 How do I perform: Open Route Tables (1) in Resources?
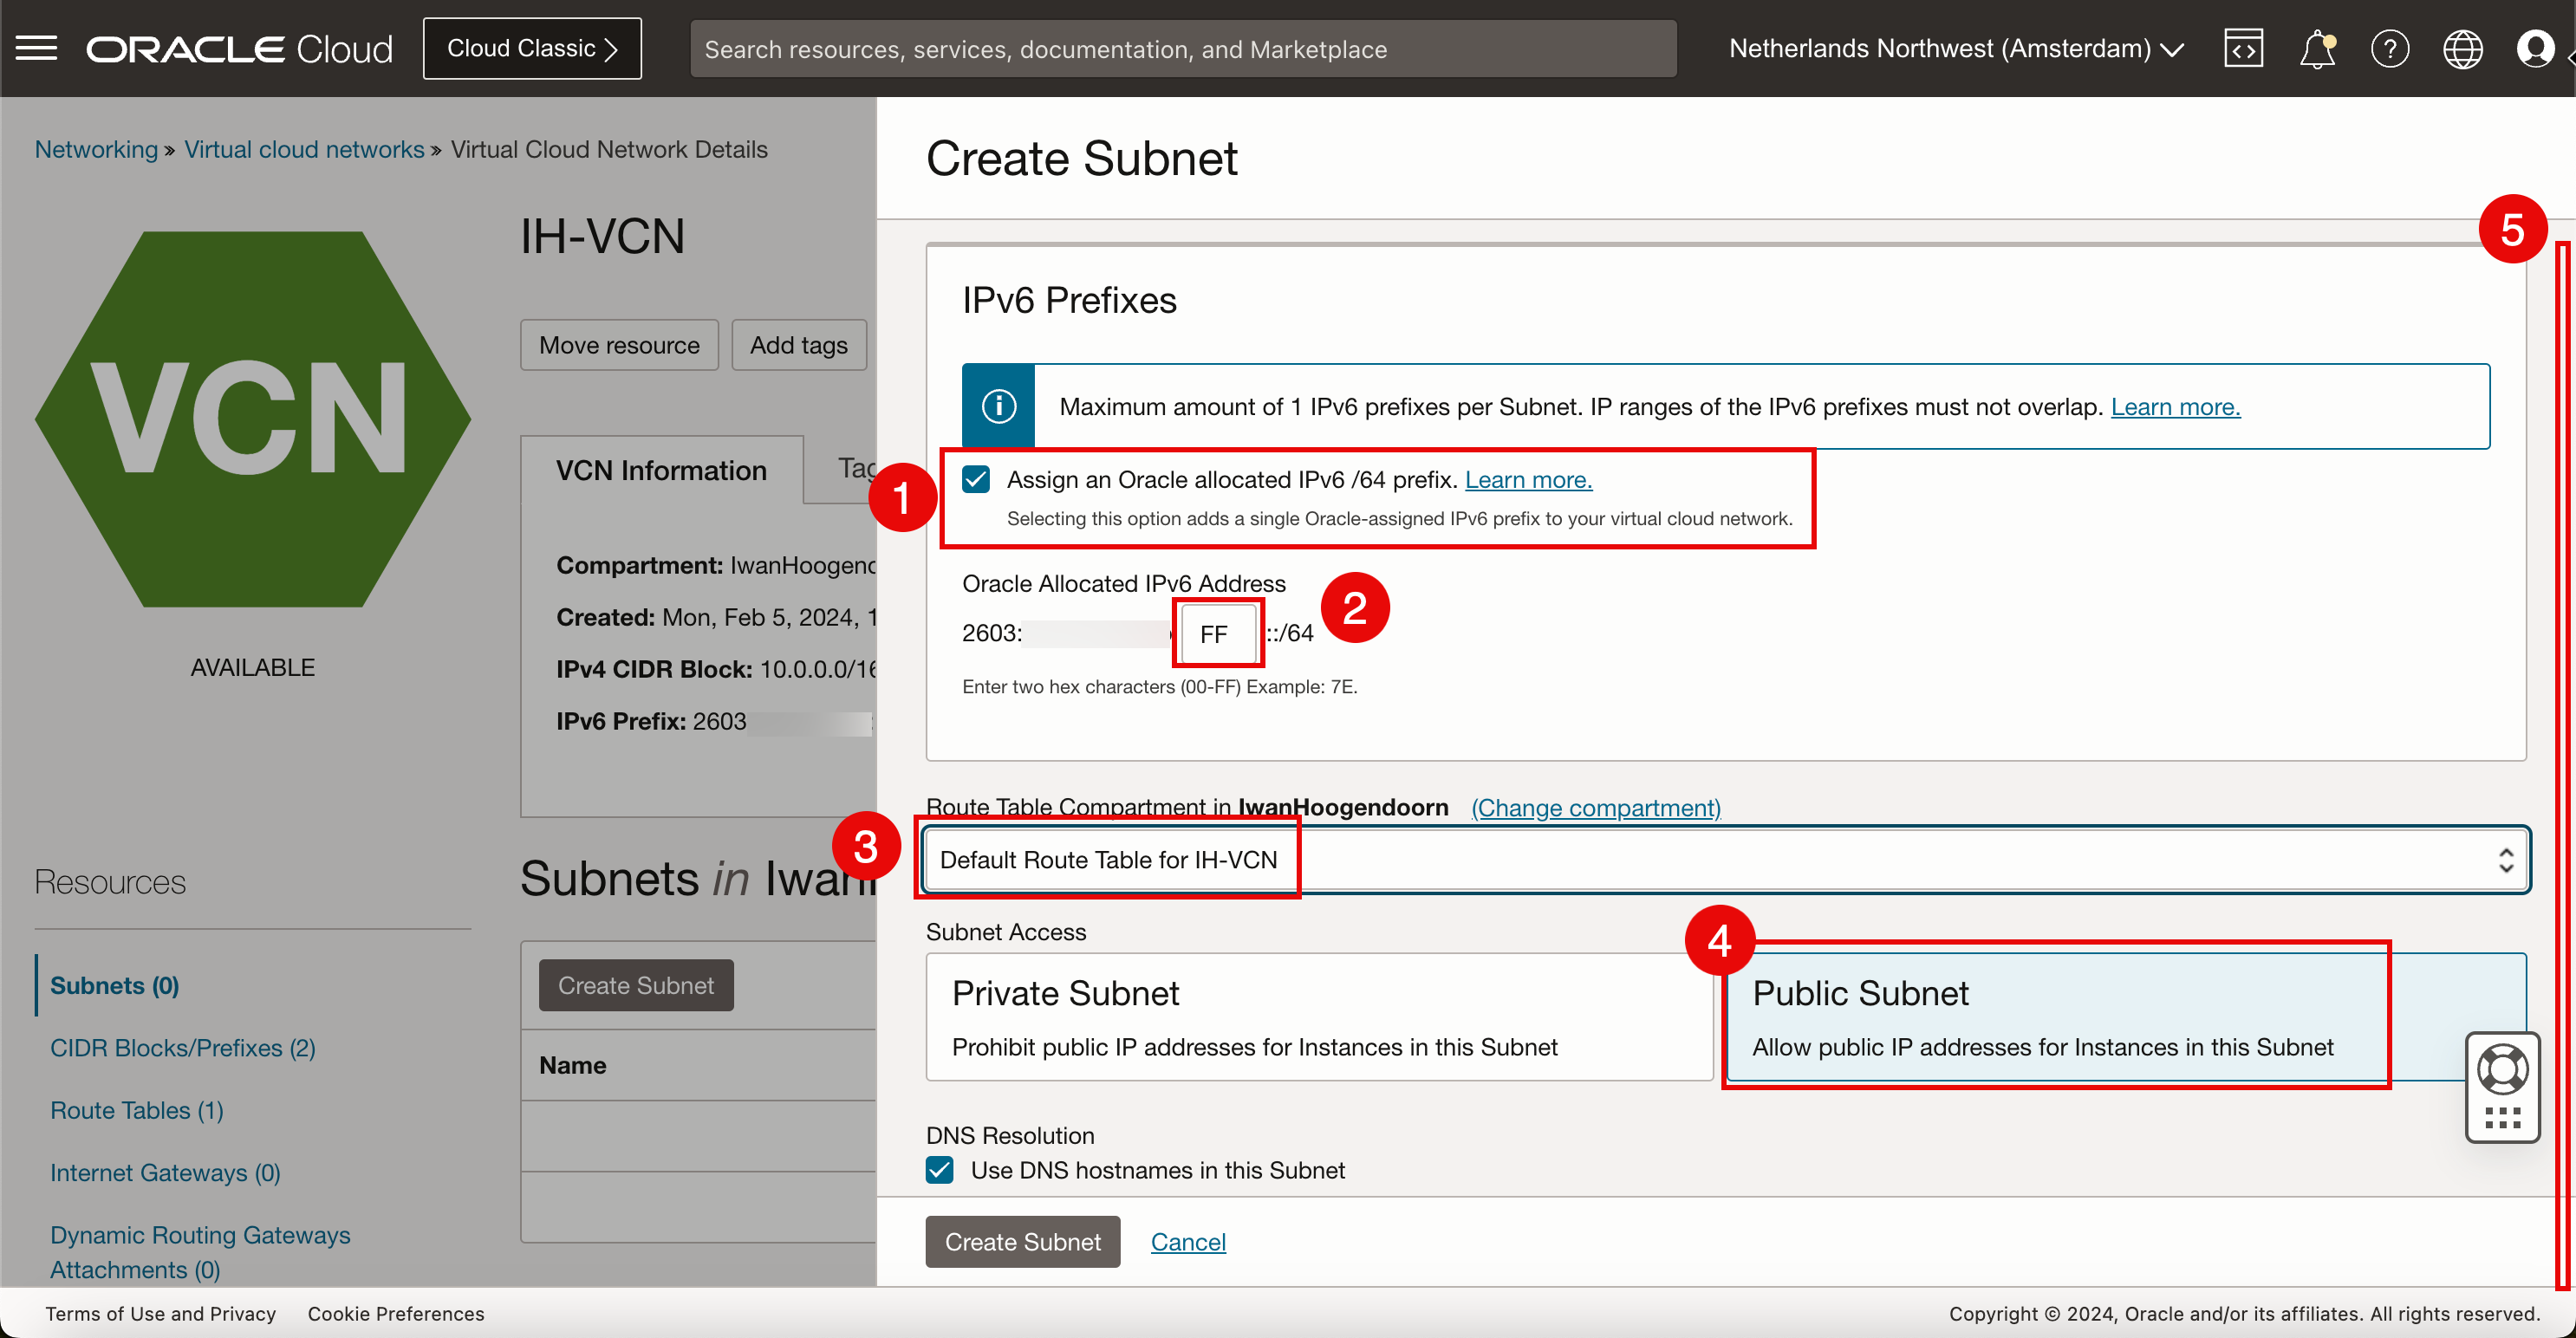[137, 1110]
